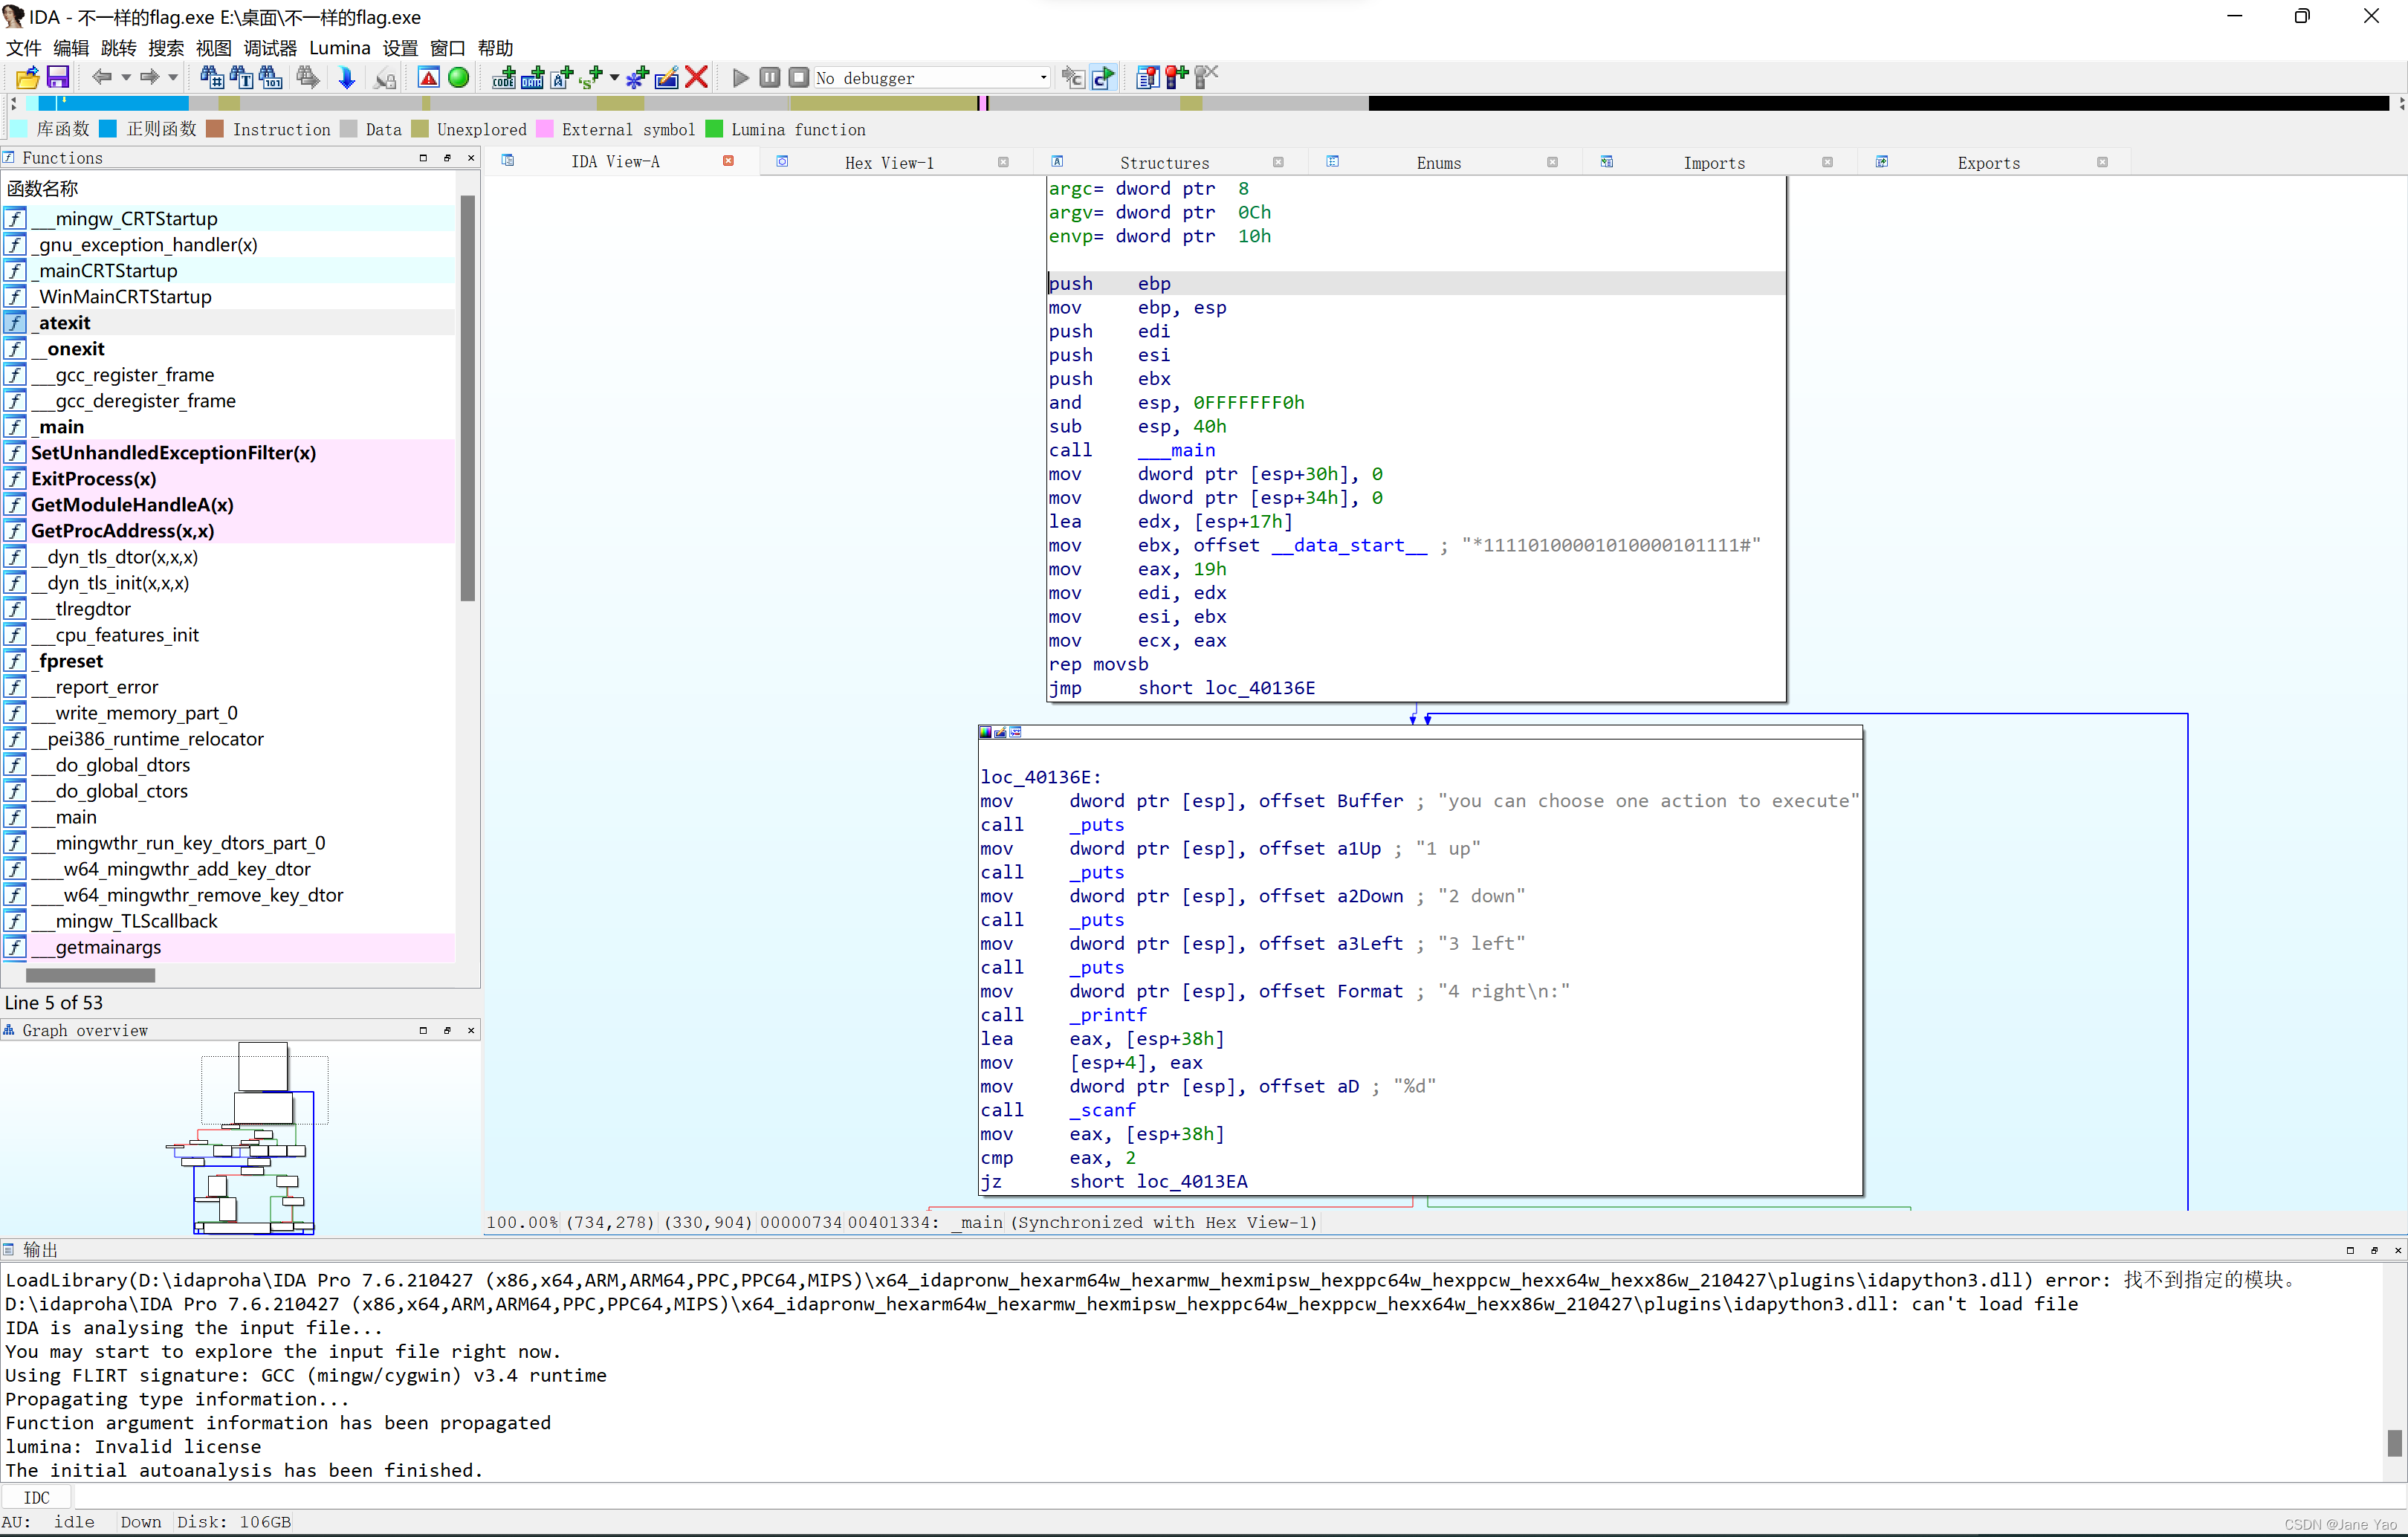
Task: Click the blue down arrow jump icon
Action: point(346,77)
